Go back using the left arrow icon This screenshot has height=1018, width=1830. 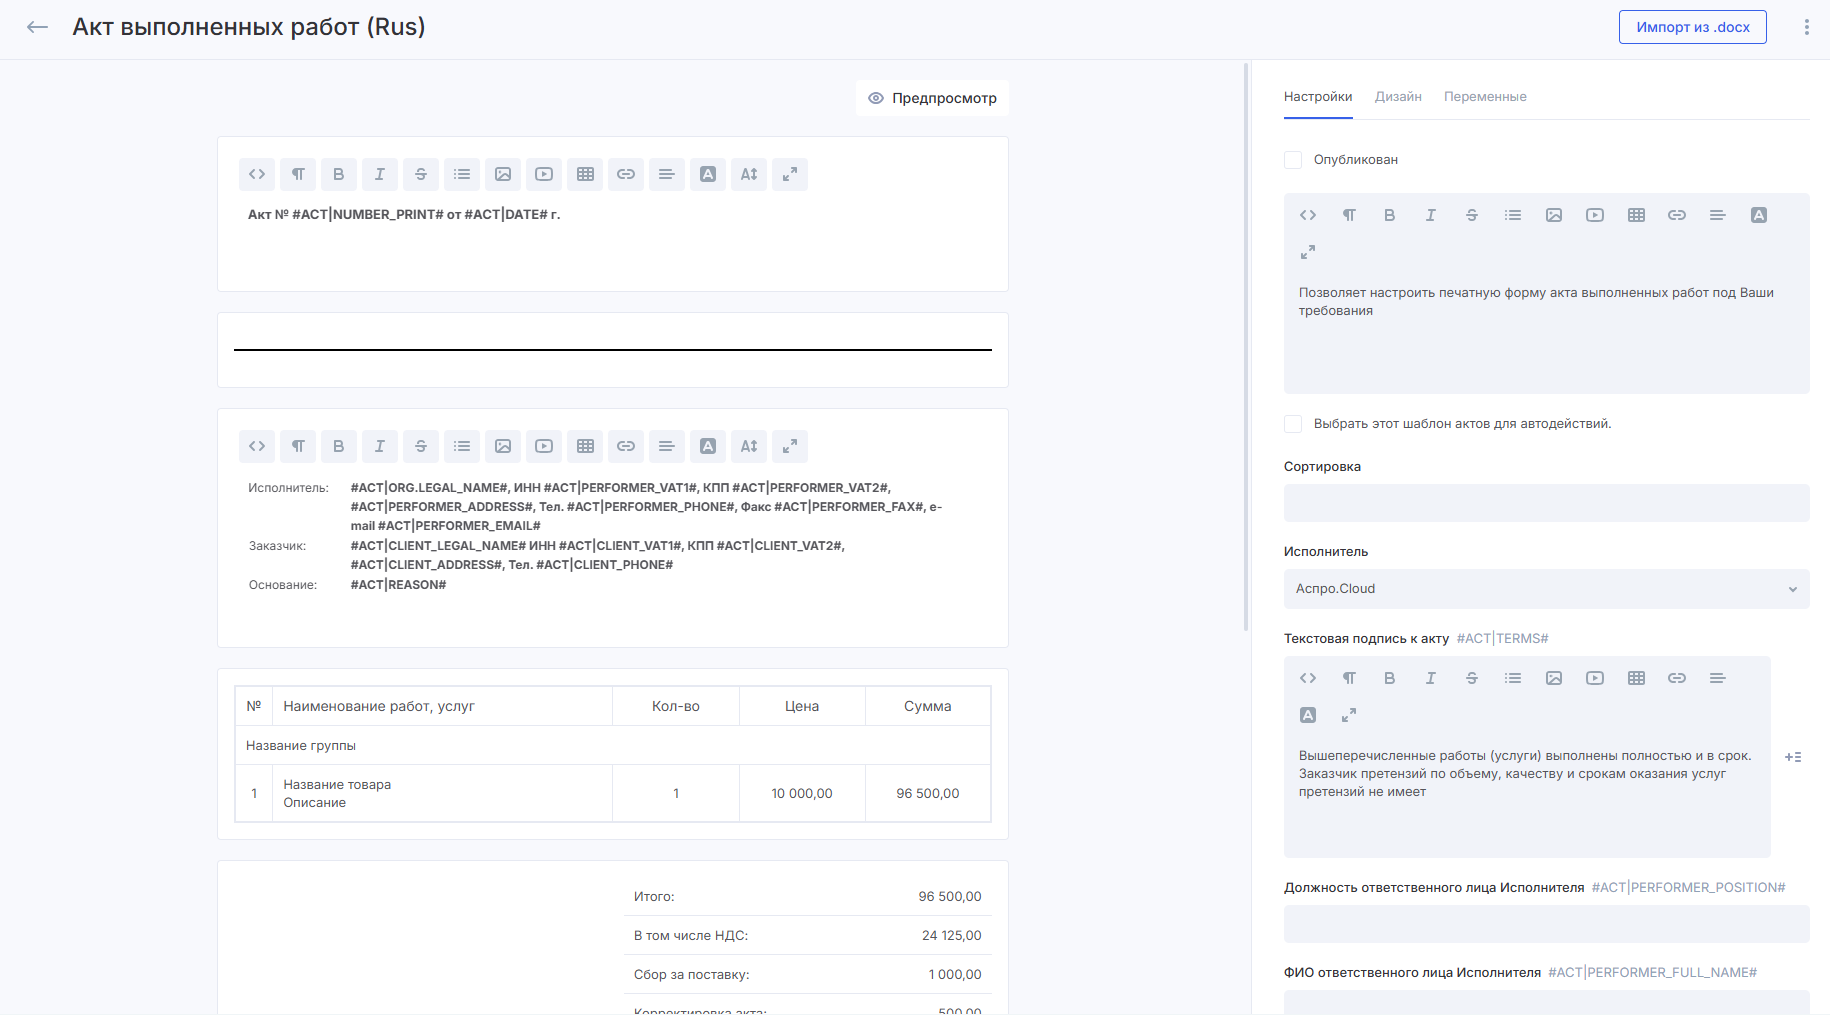(38, 27)
